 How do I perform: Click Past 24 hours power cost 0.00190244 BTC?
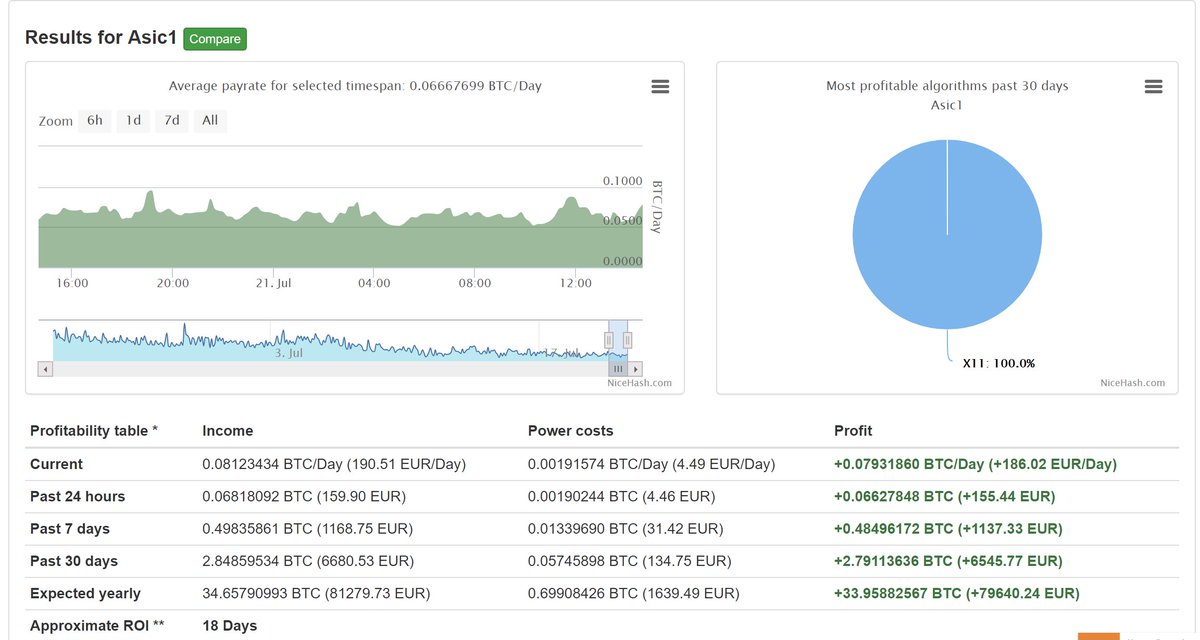coord(621,496)
